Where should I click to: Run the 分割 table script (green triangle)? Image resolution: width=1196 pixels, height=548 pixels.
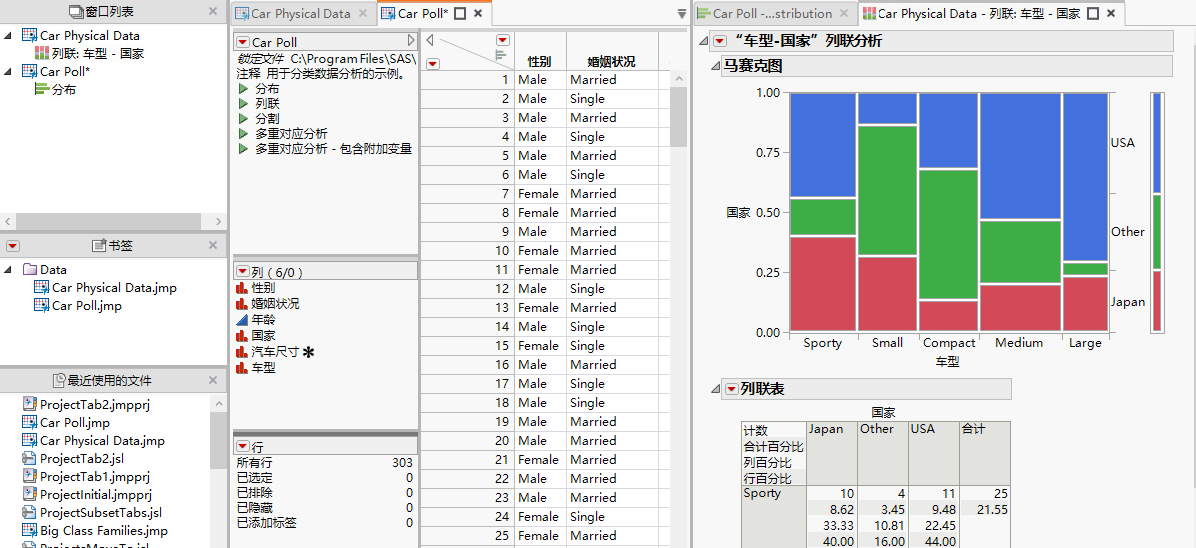[x=243, y=118]
